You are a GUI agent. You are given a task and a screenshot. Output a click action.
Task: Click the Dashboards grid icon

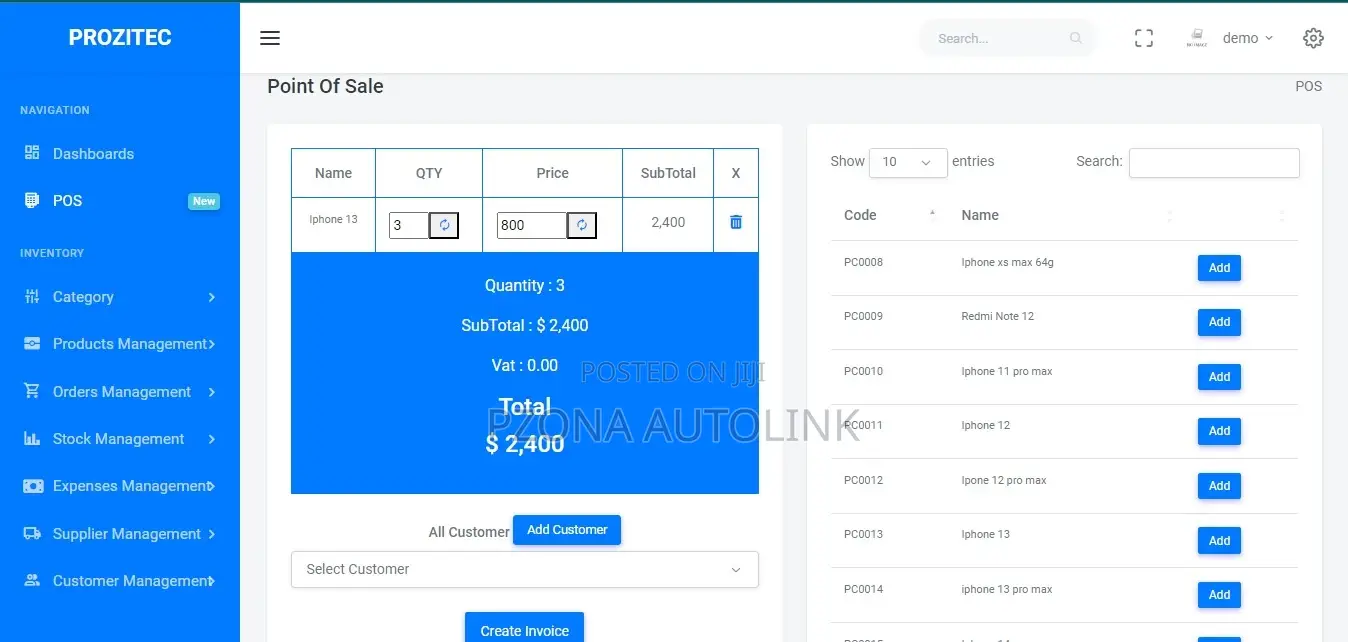tap(32, 153)
